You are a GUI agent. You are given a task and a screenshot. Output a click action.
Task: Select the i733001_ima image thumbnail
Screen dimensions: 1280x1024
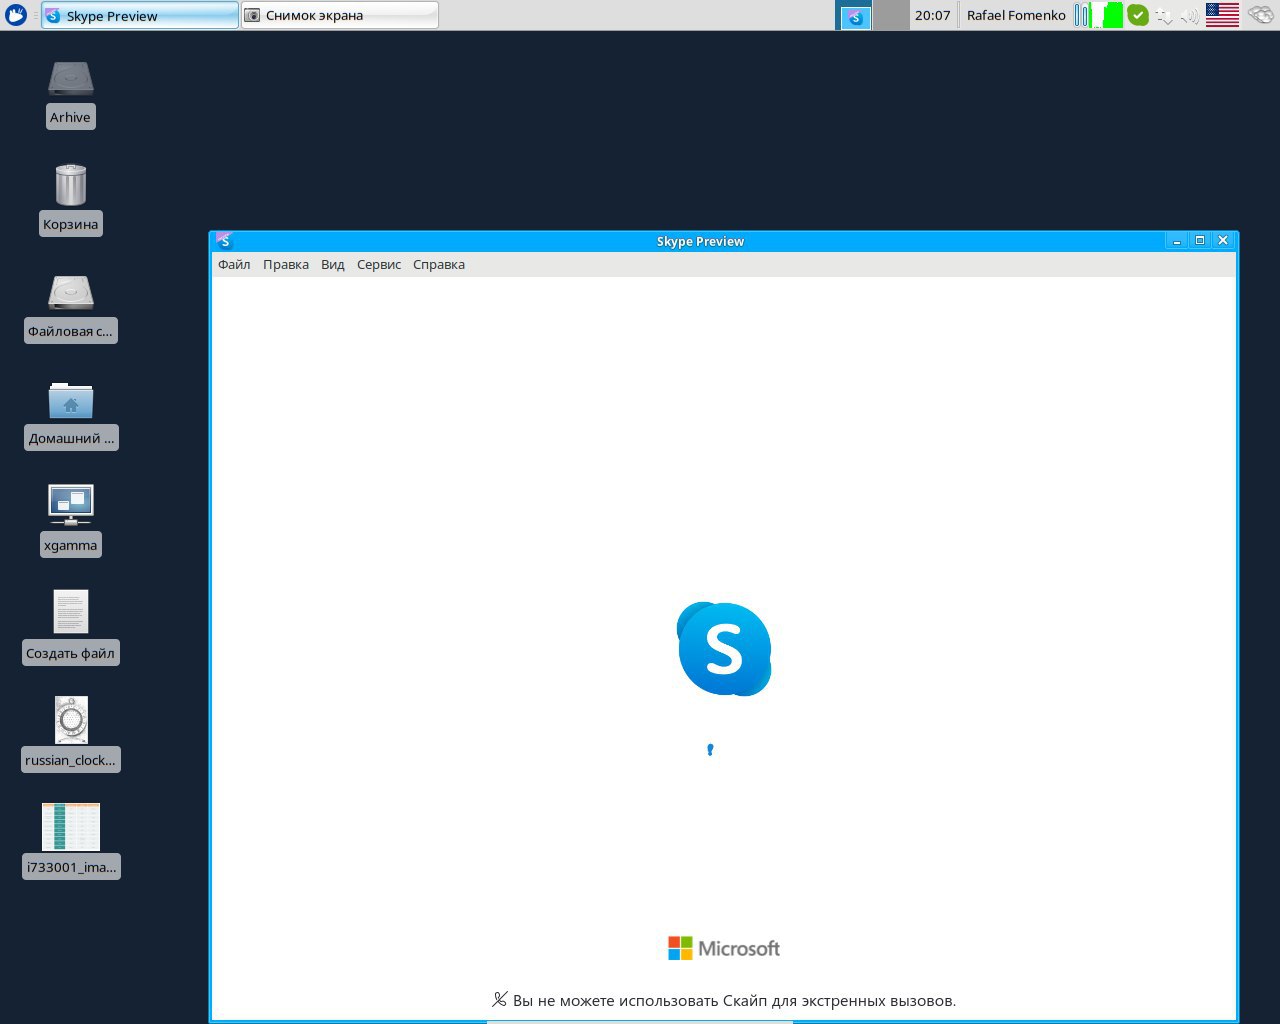click(x=71, y=827)
